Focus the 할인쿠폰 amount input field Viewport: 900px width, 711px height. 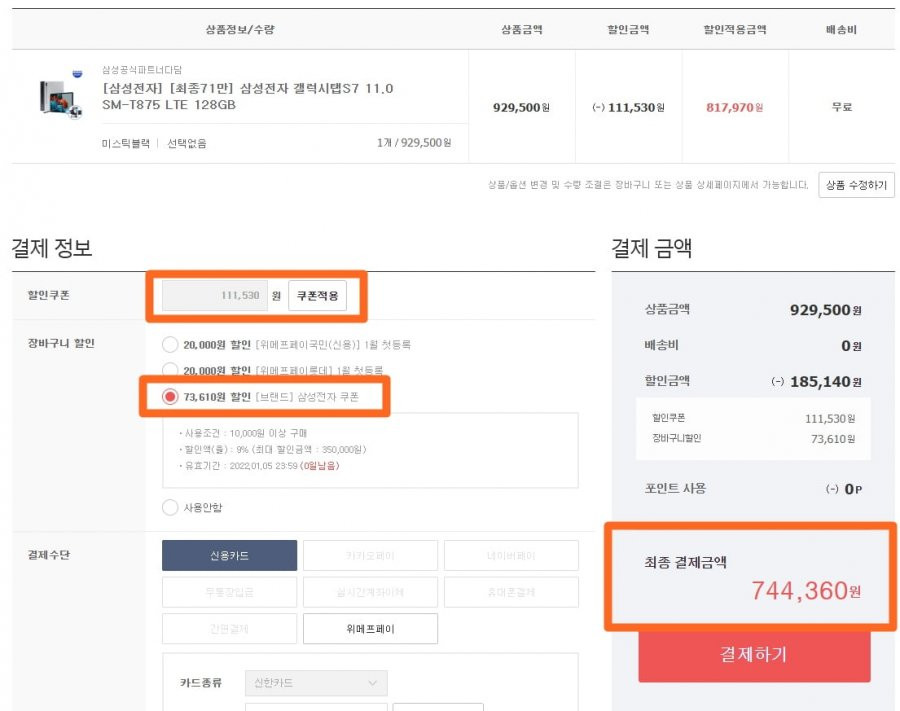click(x=215, y=296)
